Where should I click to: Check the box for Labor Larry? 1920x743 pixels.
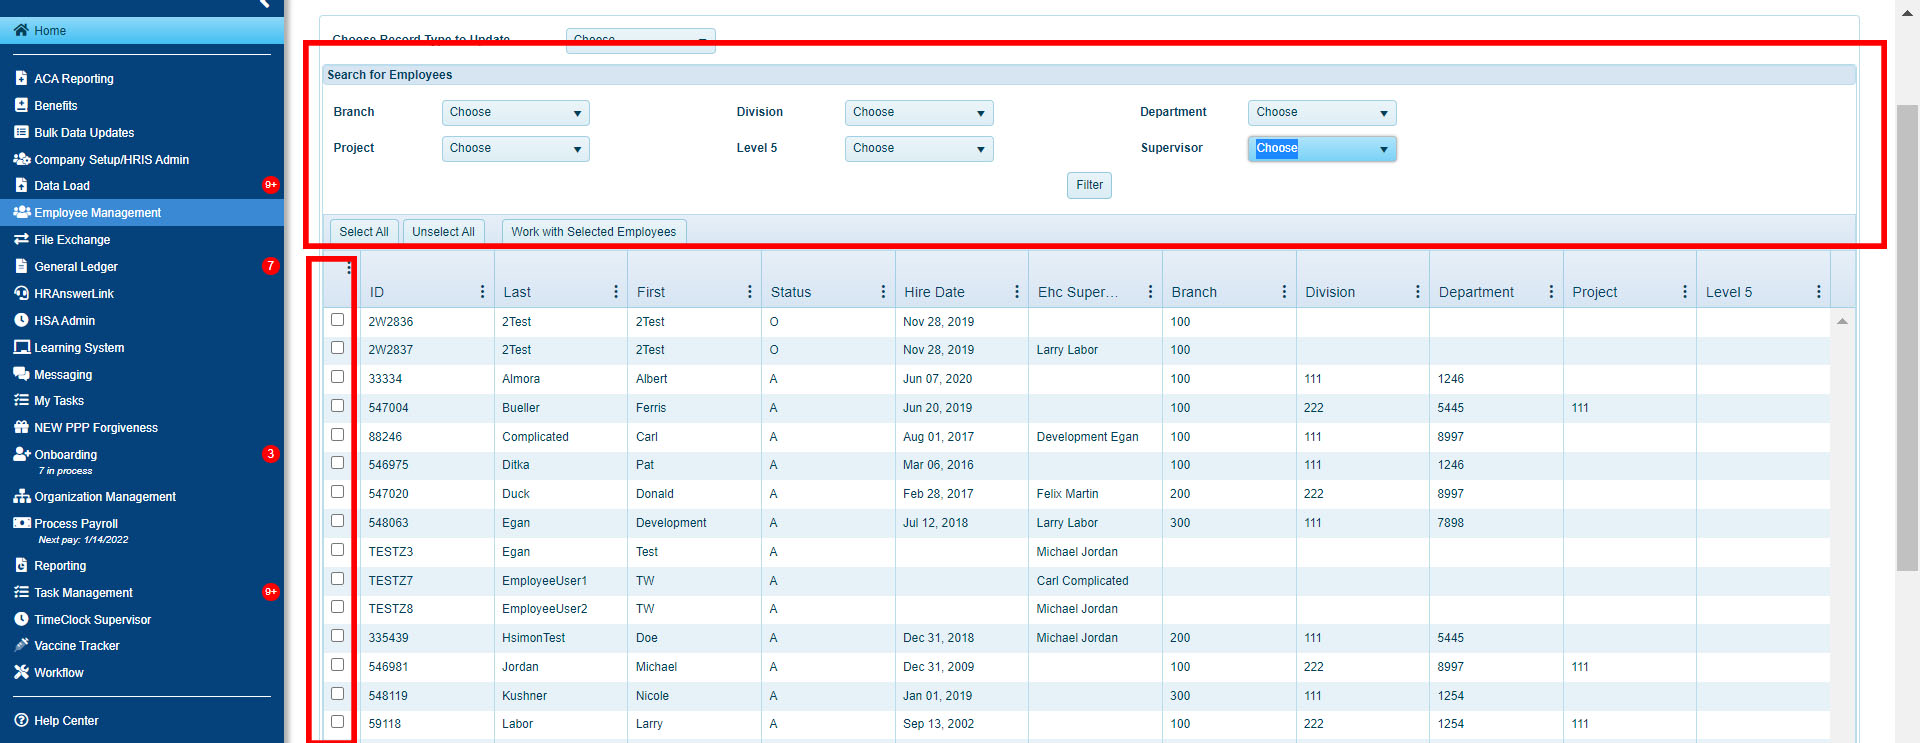[x=337, y=722]
